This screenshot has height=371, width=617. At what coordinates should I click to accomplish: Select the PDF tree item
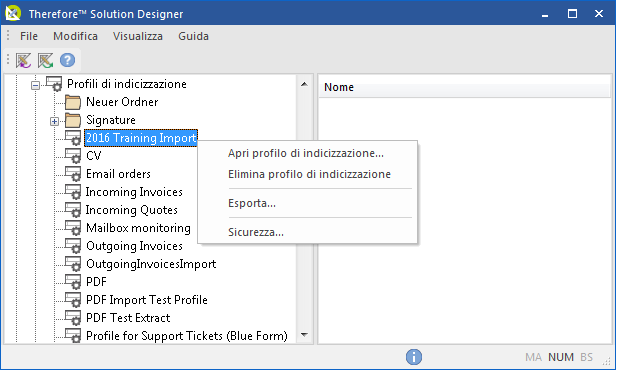click(x=96, y=282)
